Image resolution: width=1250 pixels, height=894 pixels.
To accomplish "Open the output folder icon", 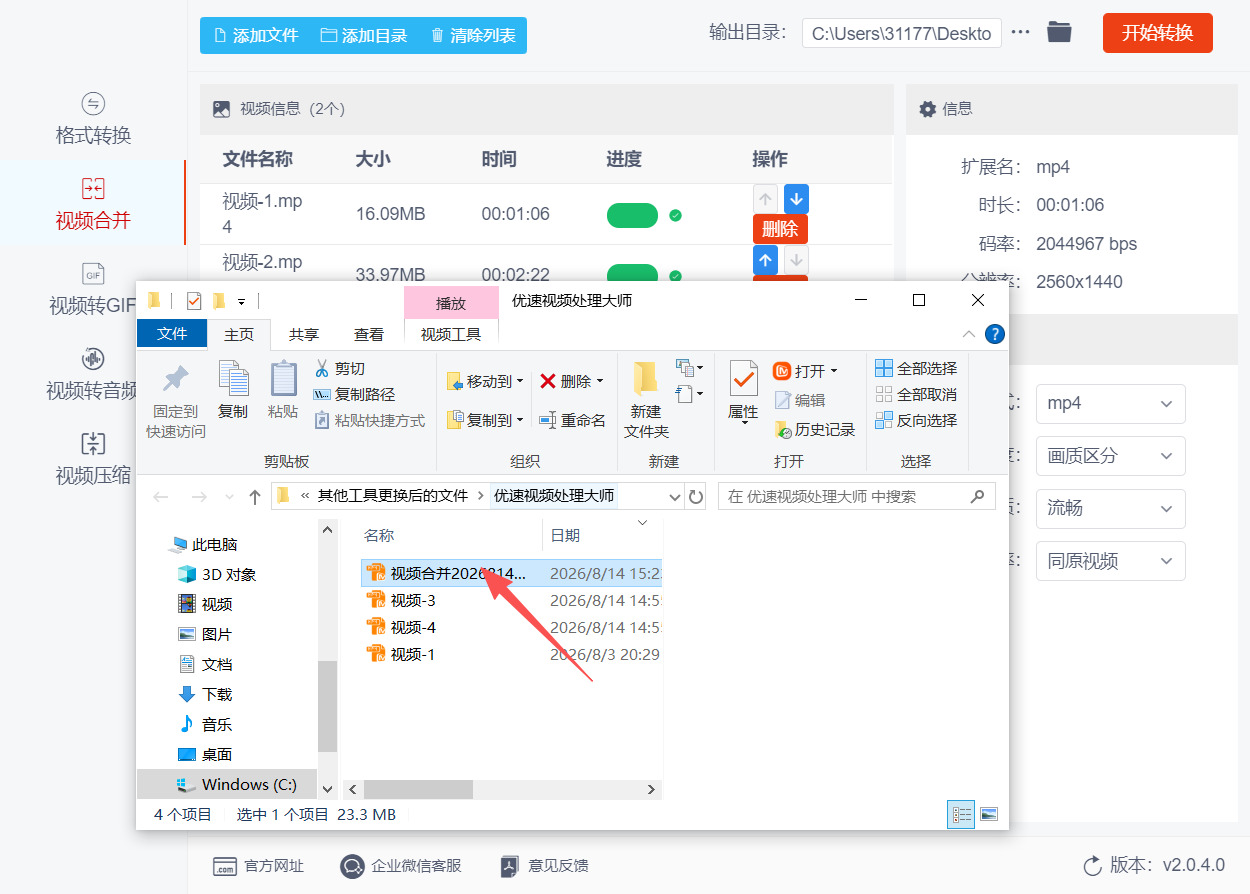I will (x=1059, y=32).
